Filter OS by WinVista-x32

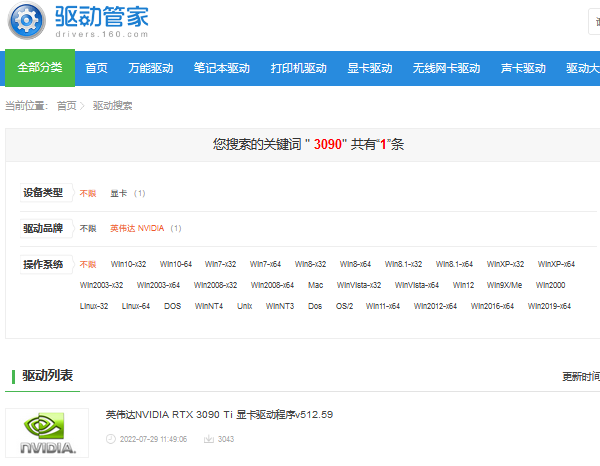(x=359, y=285)
